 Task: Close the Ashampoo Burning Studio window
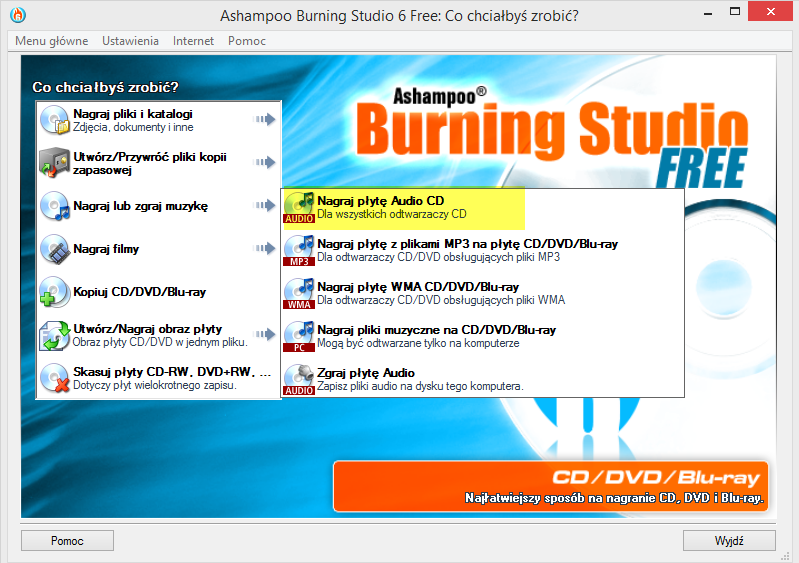pos(771,12)
